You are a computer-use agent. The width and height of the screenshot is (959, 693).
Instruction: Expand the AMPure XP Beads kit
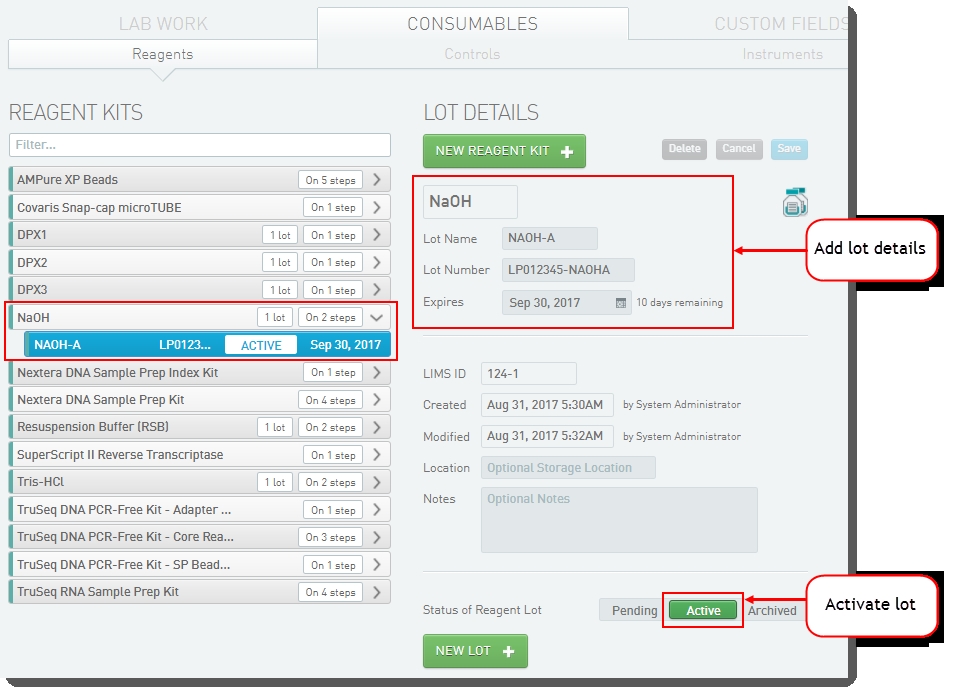tap(377, 180)
